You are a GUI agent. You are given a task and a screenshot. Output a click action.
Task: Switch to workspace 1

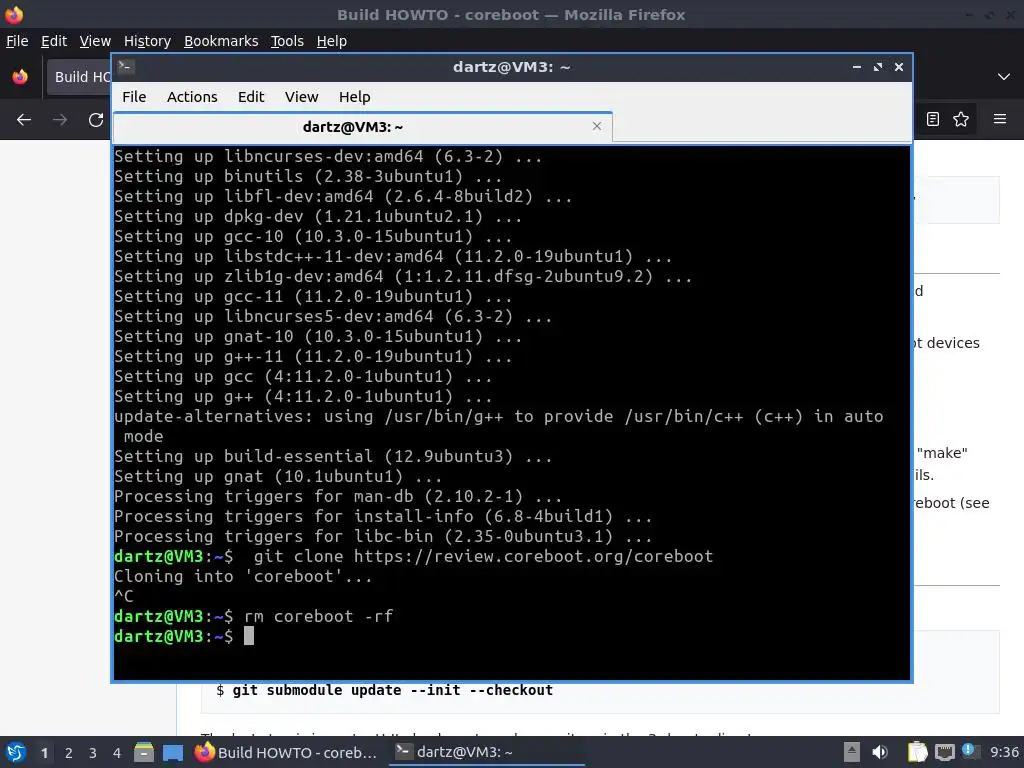point(44,753)
